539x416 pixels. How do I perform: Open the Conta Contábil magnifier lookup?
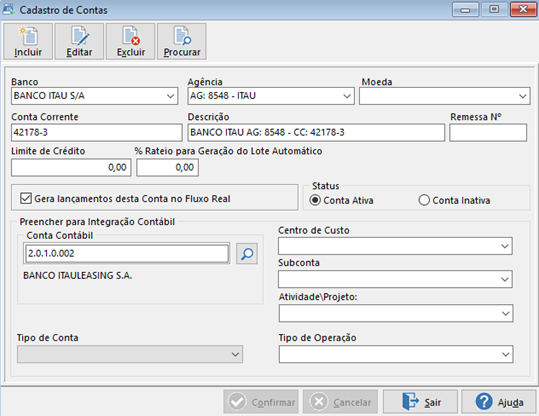point(247,254)
